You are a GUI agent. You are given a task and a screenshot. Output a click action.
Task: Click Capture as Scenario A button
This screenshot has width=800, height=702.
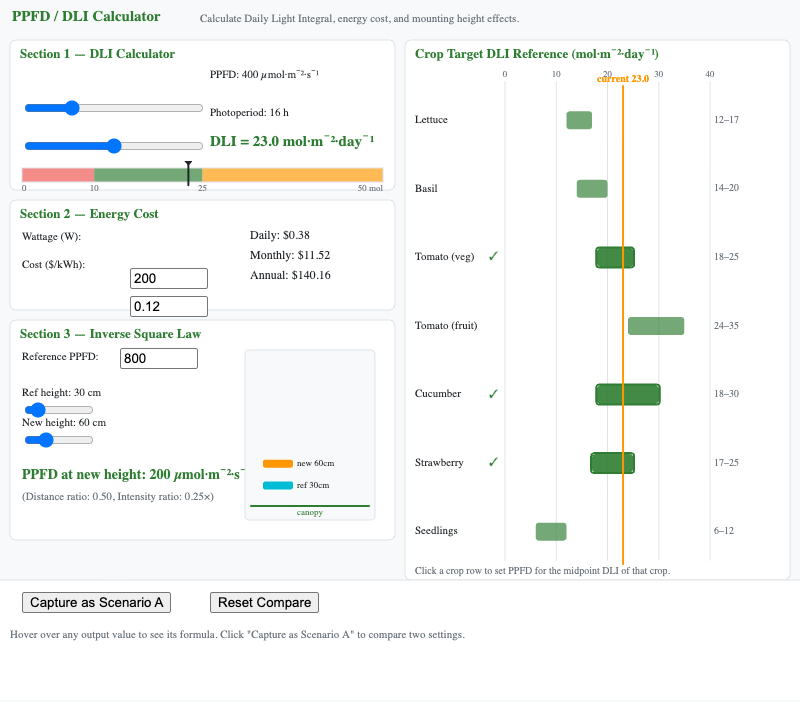coord(96,603)
